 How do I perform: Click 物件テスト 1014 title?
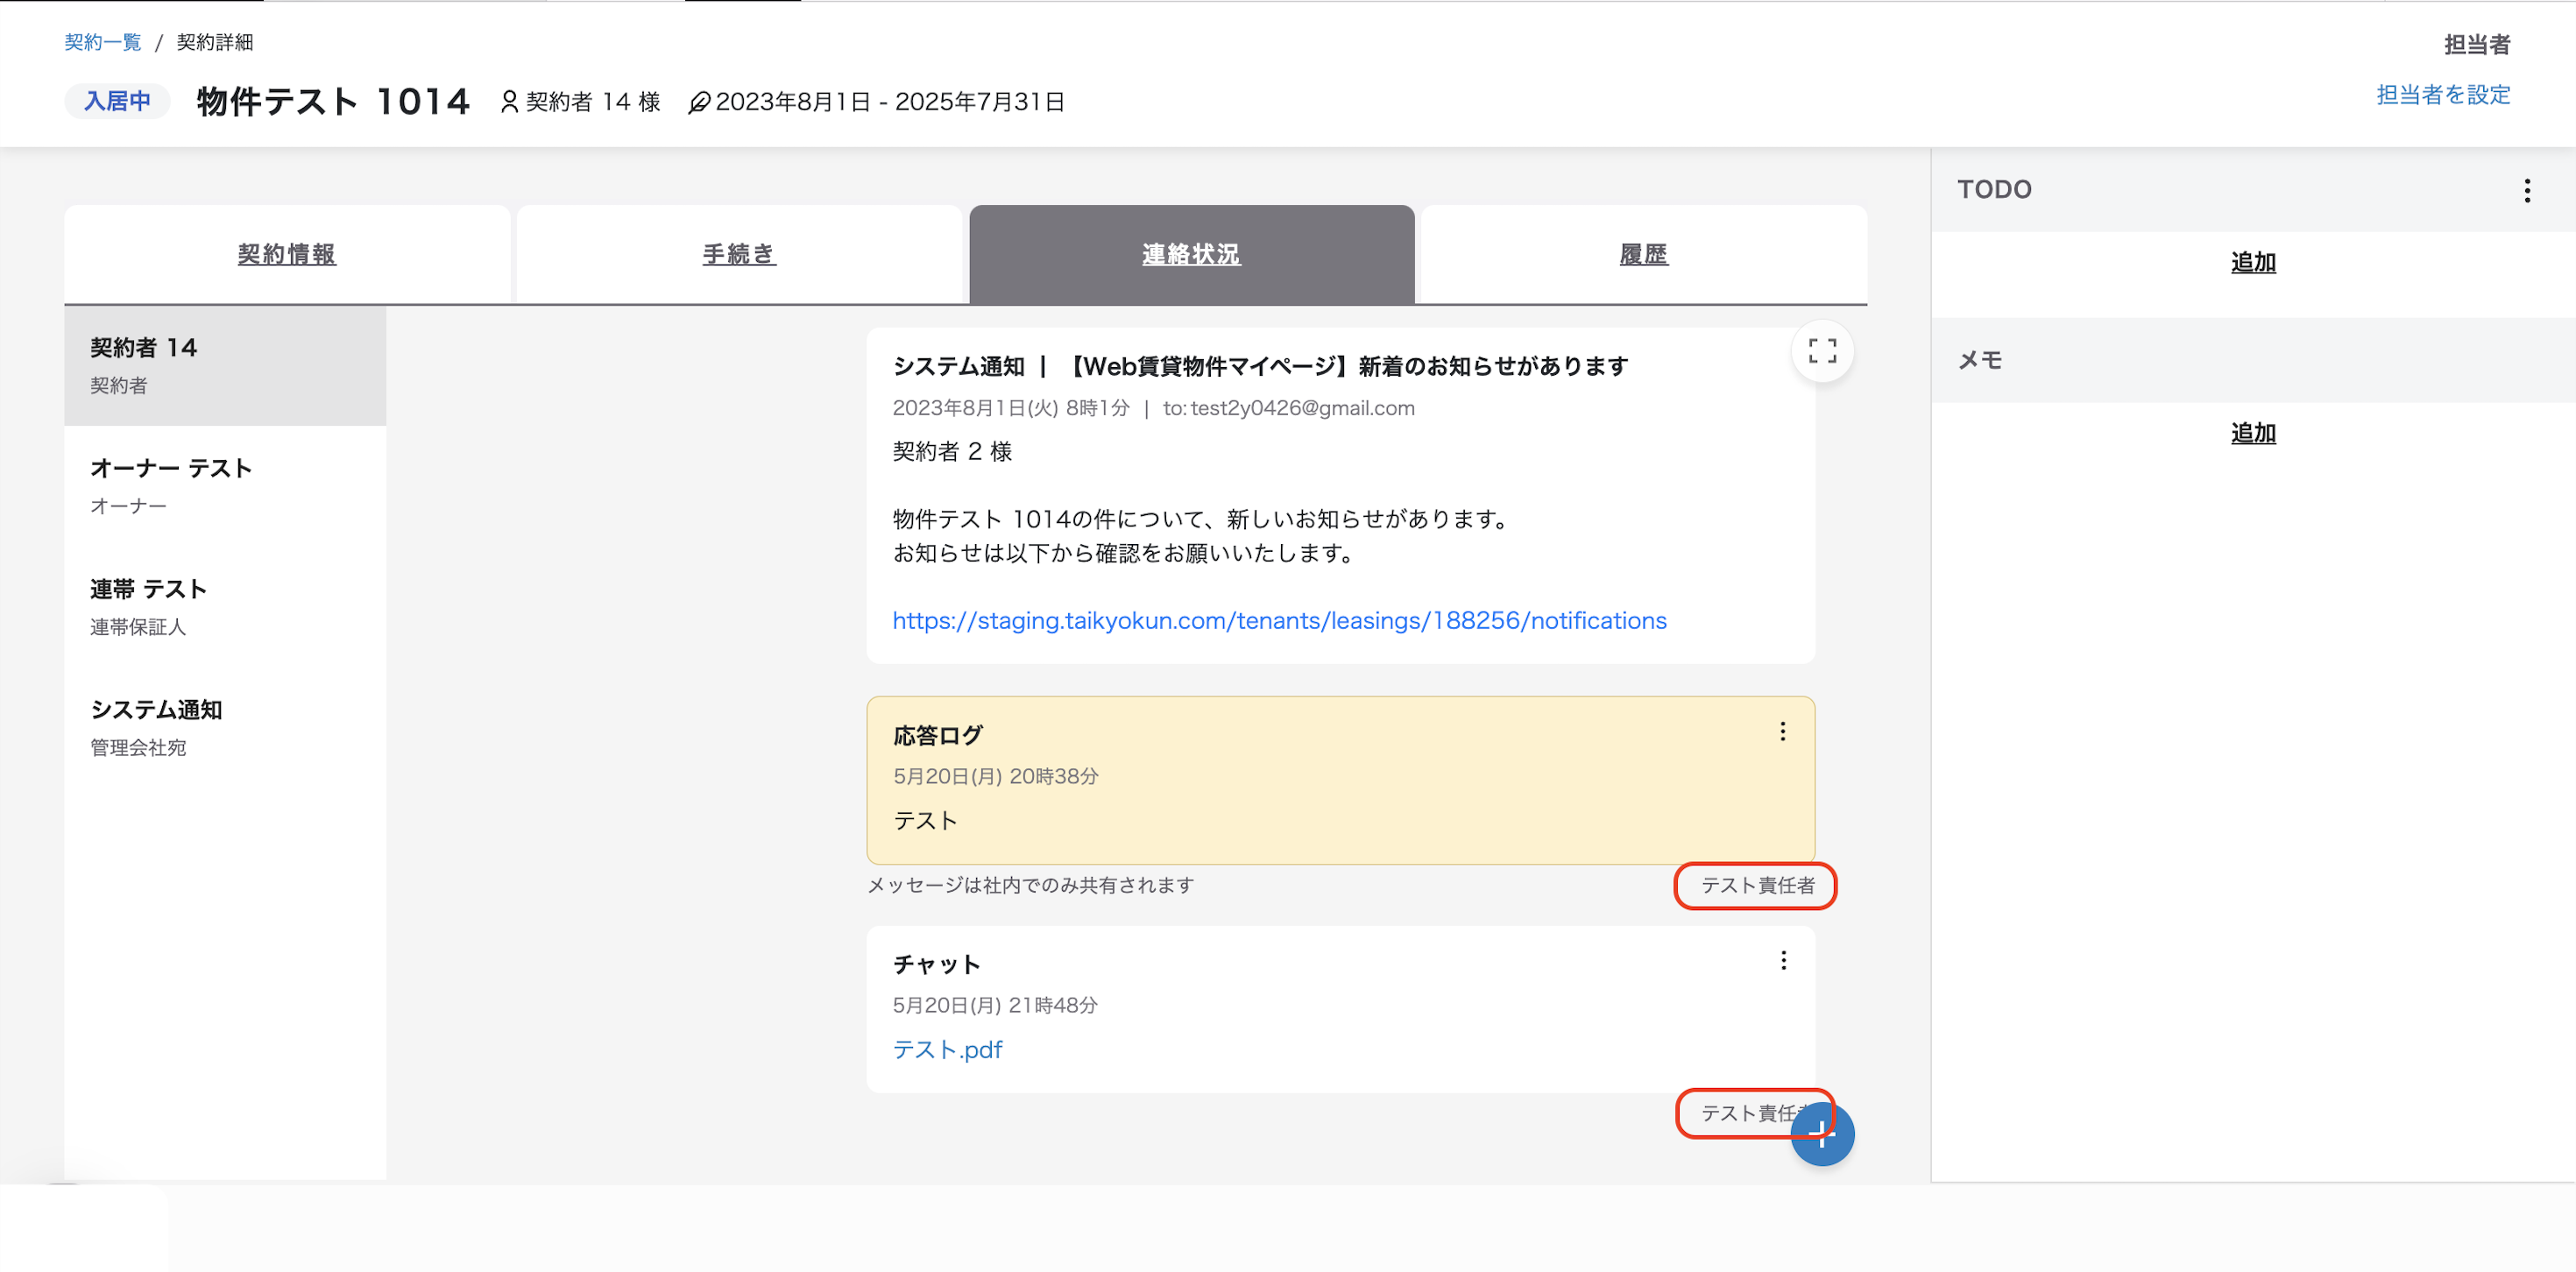pyautogui.click(x=333, y=101)
